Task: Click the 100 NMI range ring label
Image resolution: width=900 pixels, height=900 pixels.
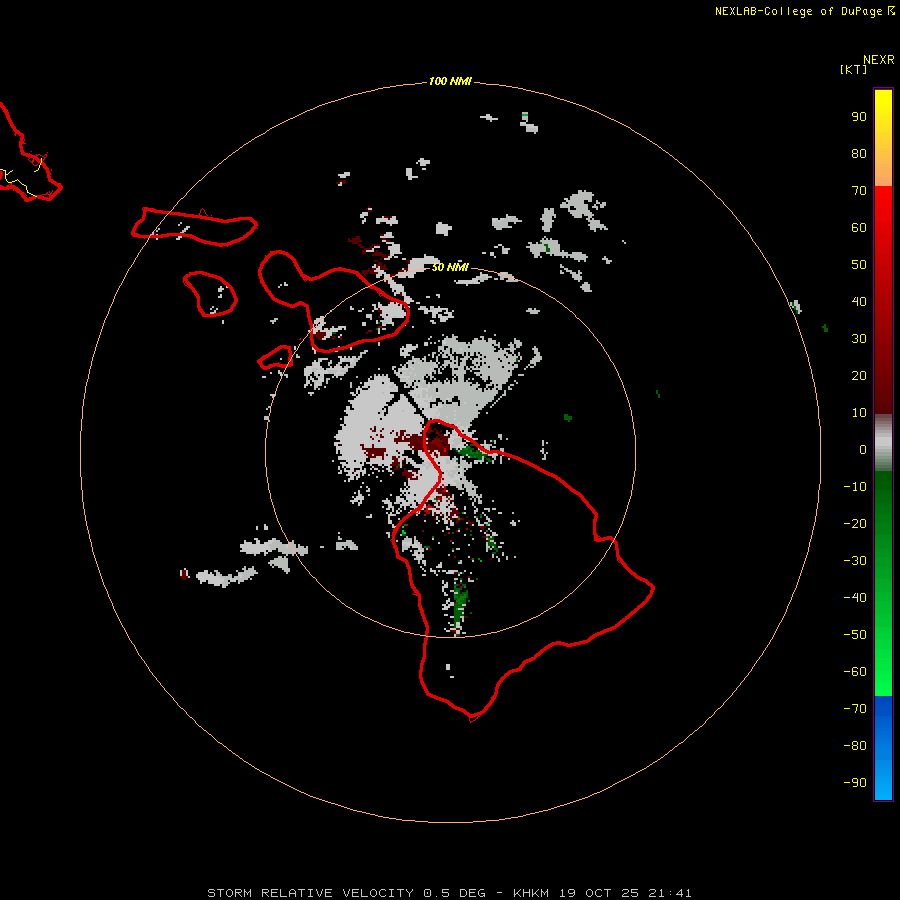Action: pyautogui.click(x=450, y=81)
